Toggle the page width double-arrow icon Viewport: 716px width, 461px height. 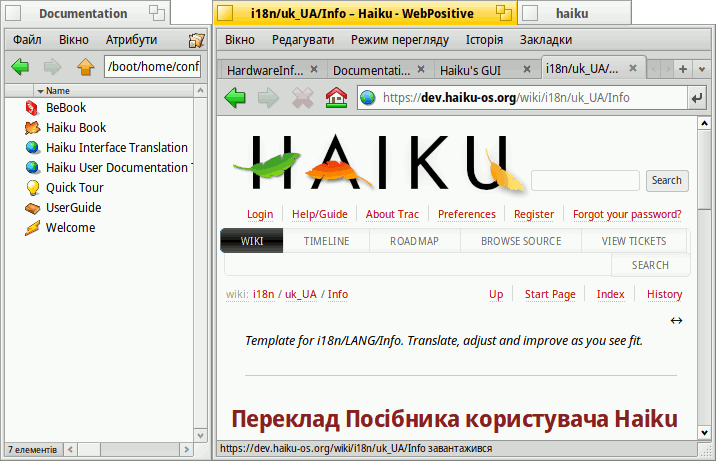[676, 320]
